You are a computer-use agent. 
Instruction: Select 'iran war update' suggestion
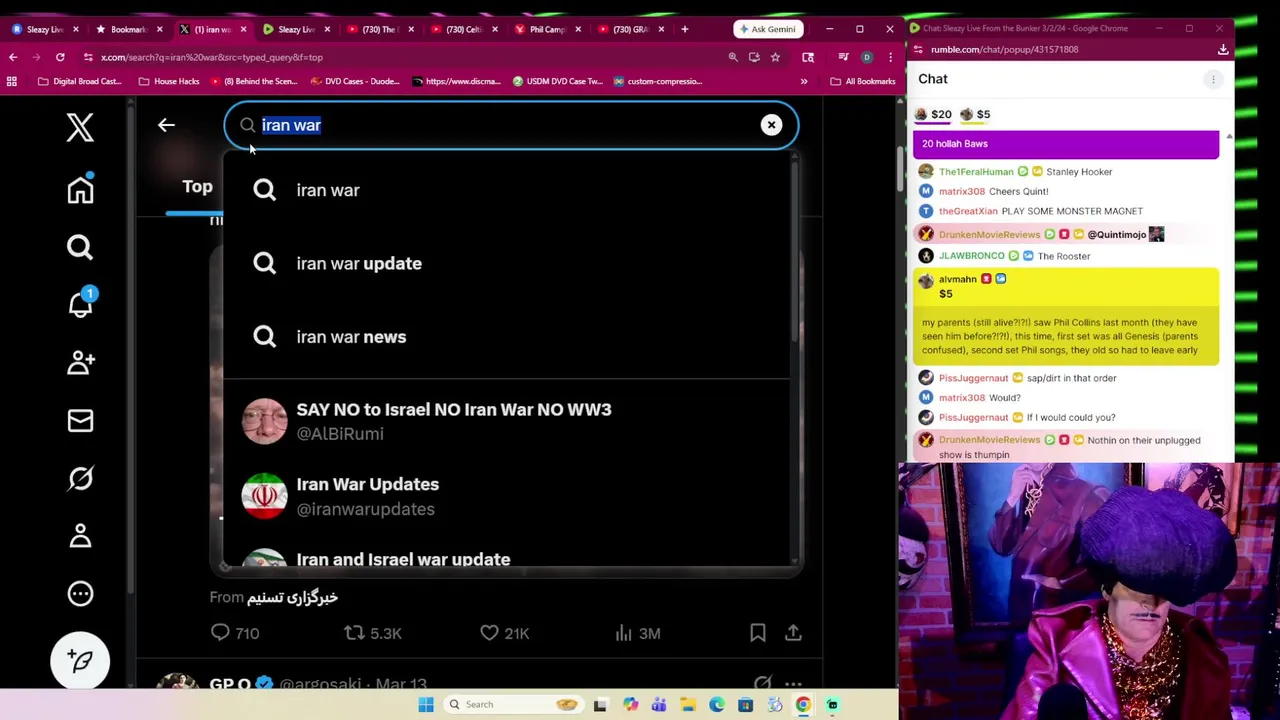click(x=506, y=263)
